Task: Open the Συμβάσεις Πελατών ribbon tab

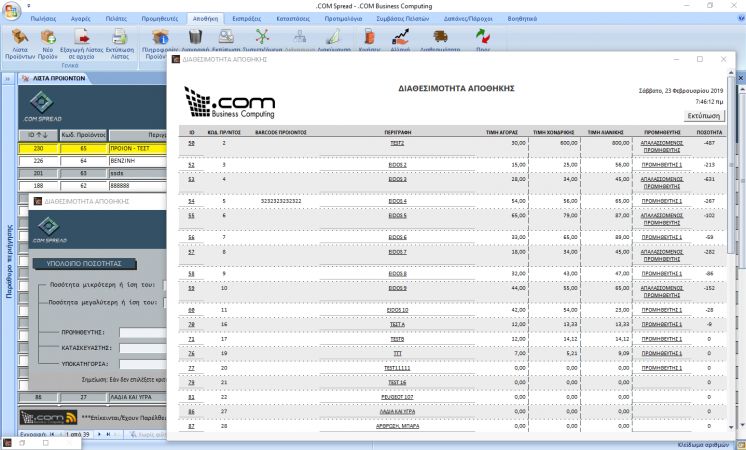Action: point(402,19)
